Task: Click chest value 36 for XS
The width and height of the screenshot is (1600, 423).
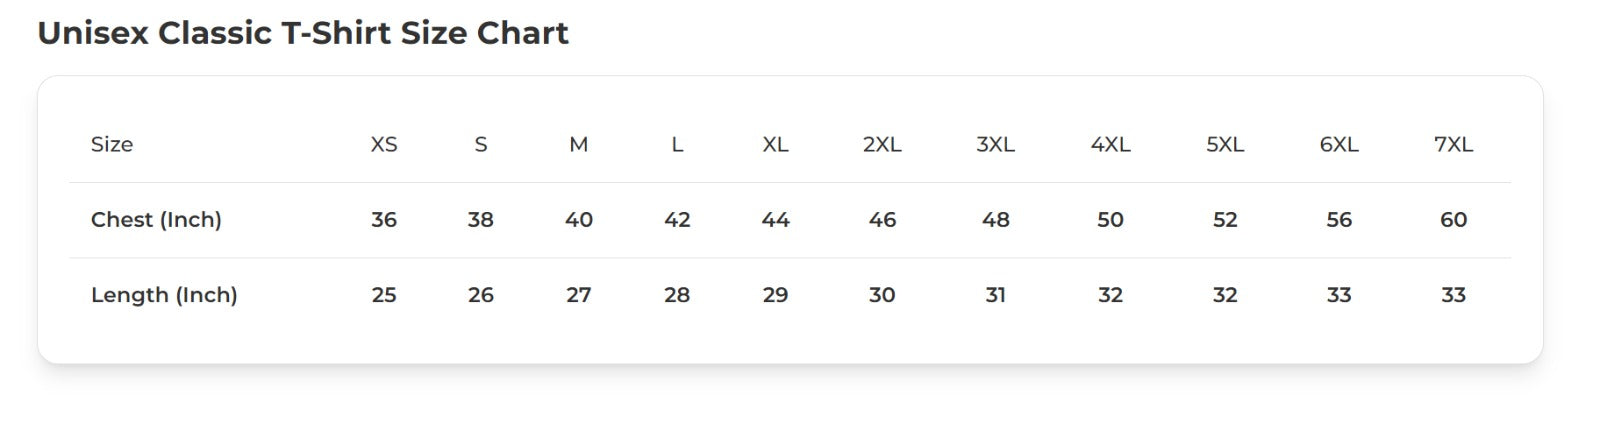Action: tap(384, 219)
